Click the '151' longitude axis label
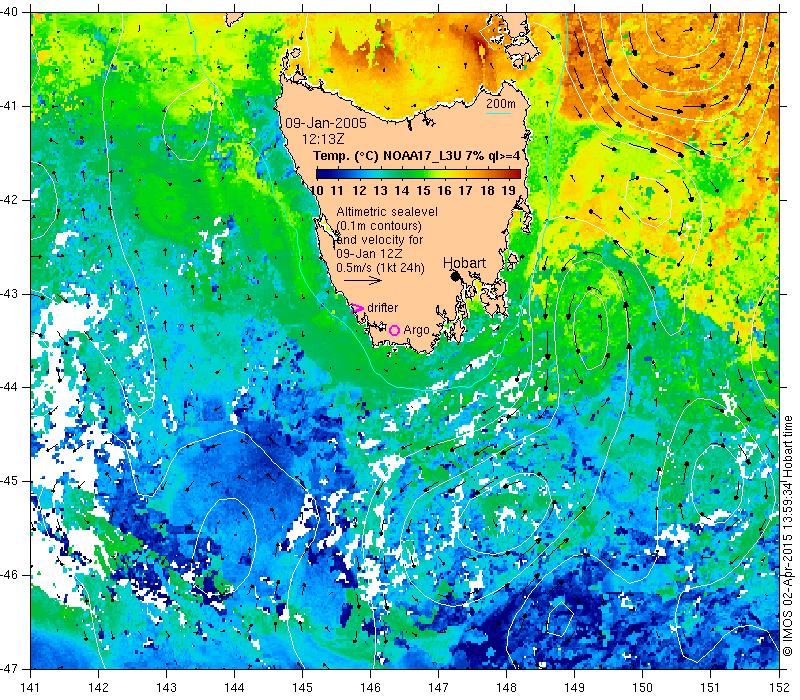Screen dimensions: 800x700 click(x=711, y=688)
